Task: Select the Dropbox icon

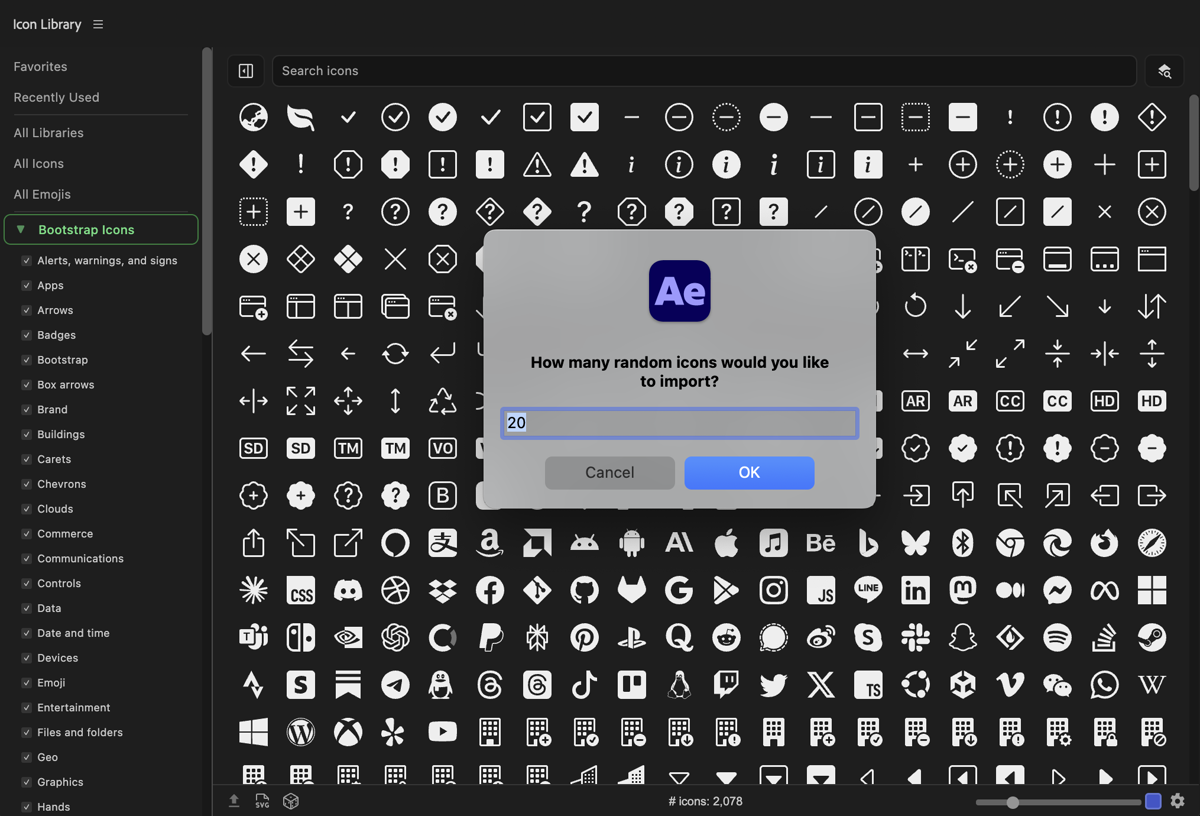Action: click(443, 590)
